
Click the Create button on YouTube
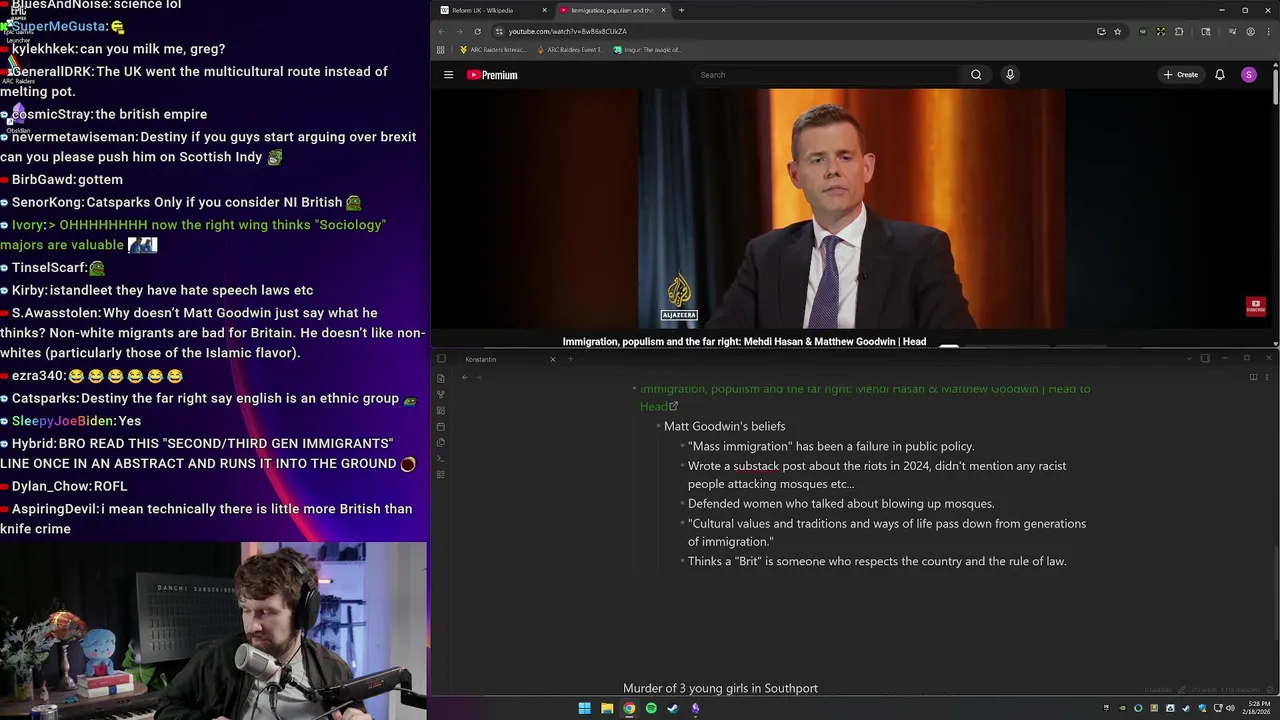[x=1181, y=75]
